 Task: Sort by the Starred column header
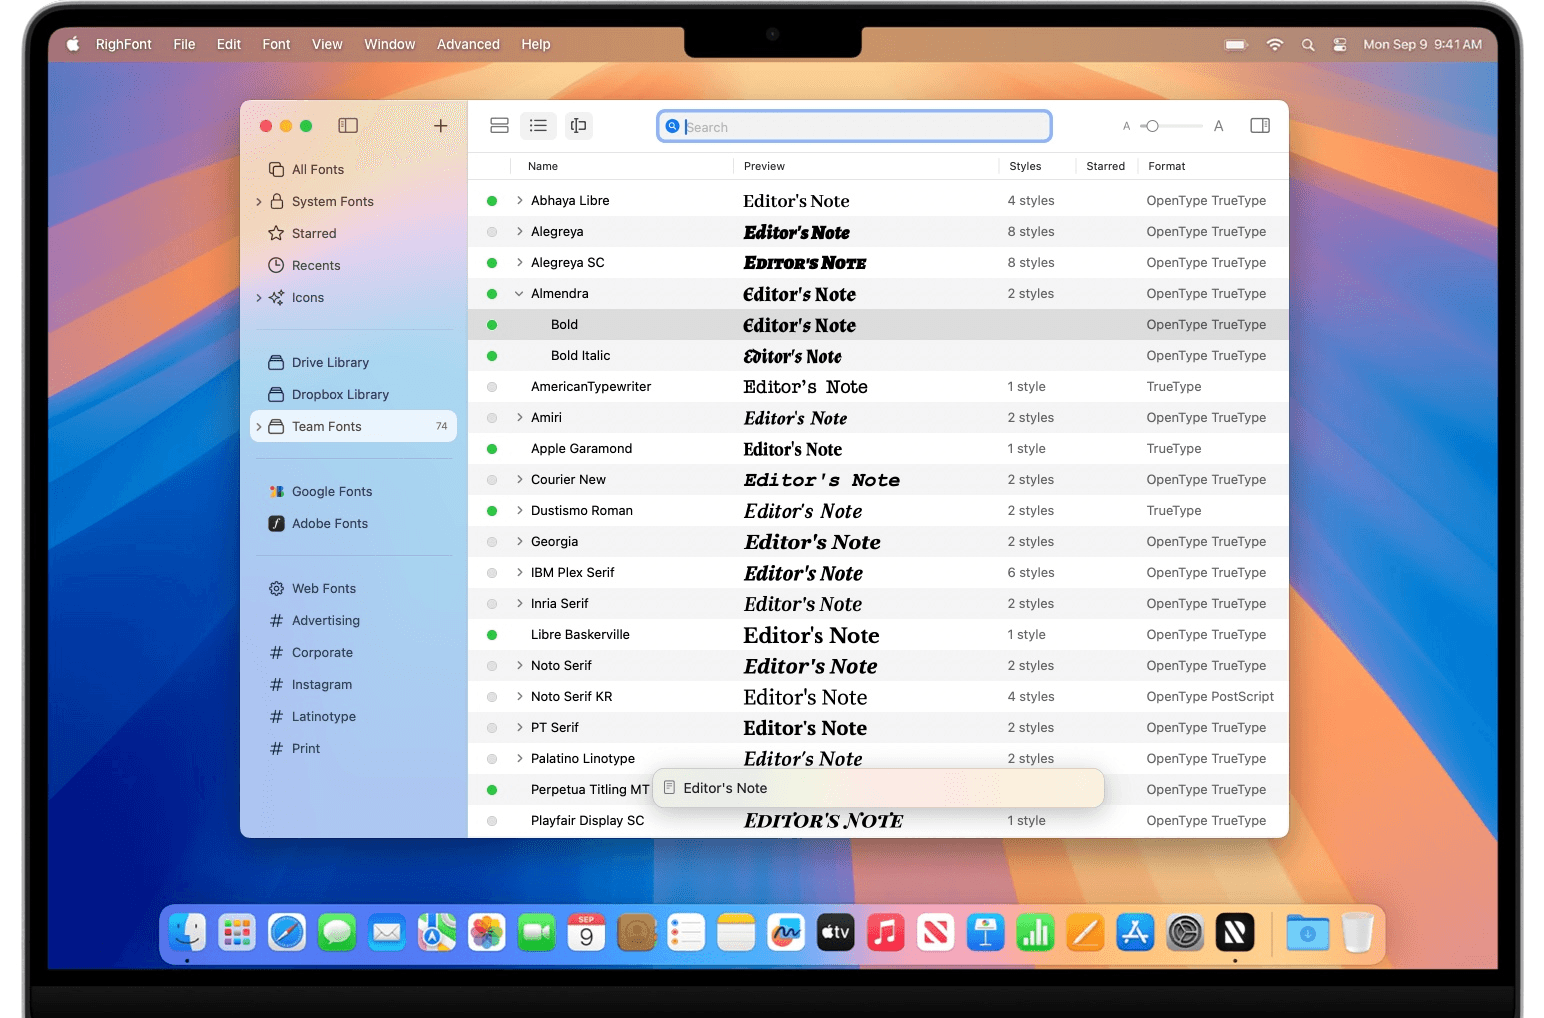[1105, 167]
